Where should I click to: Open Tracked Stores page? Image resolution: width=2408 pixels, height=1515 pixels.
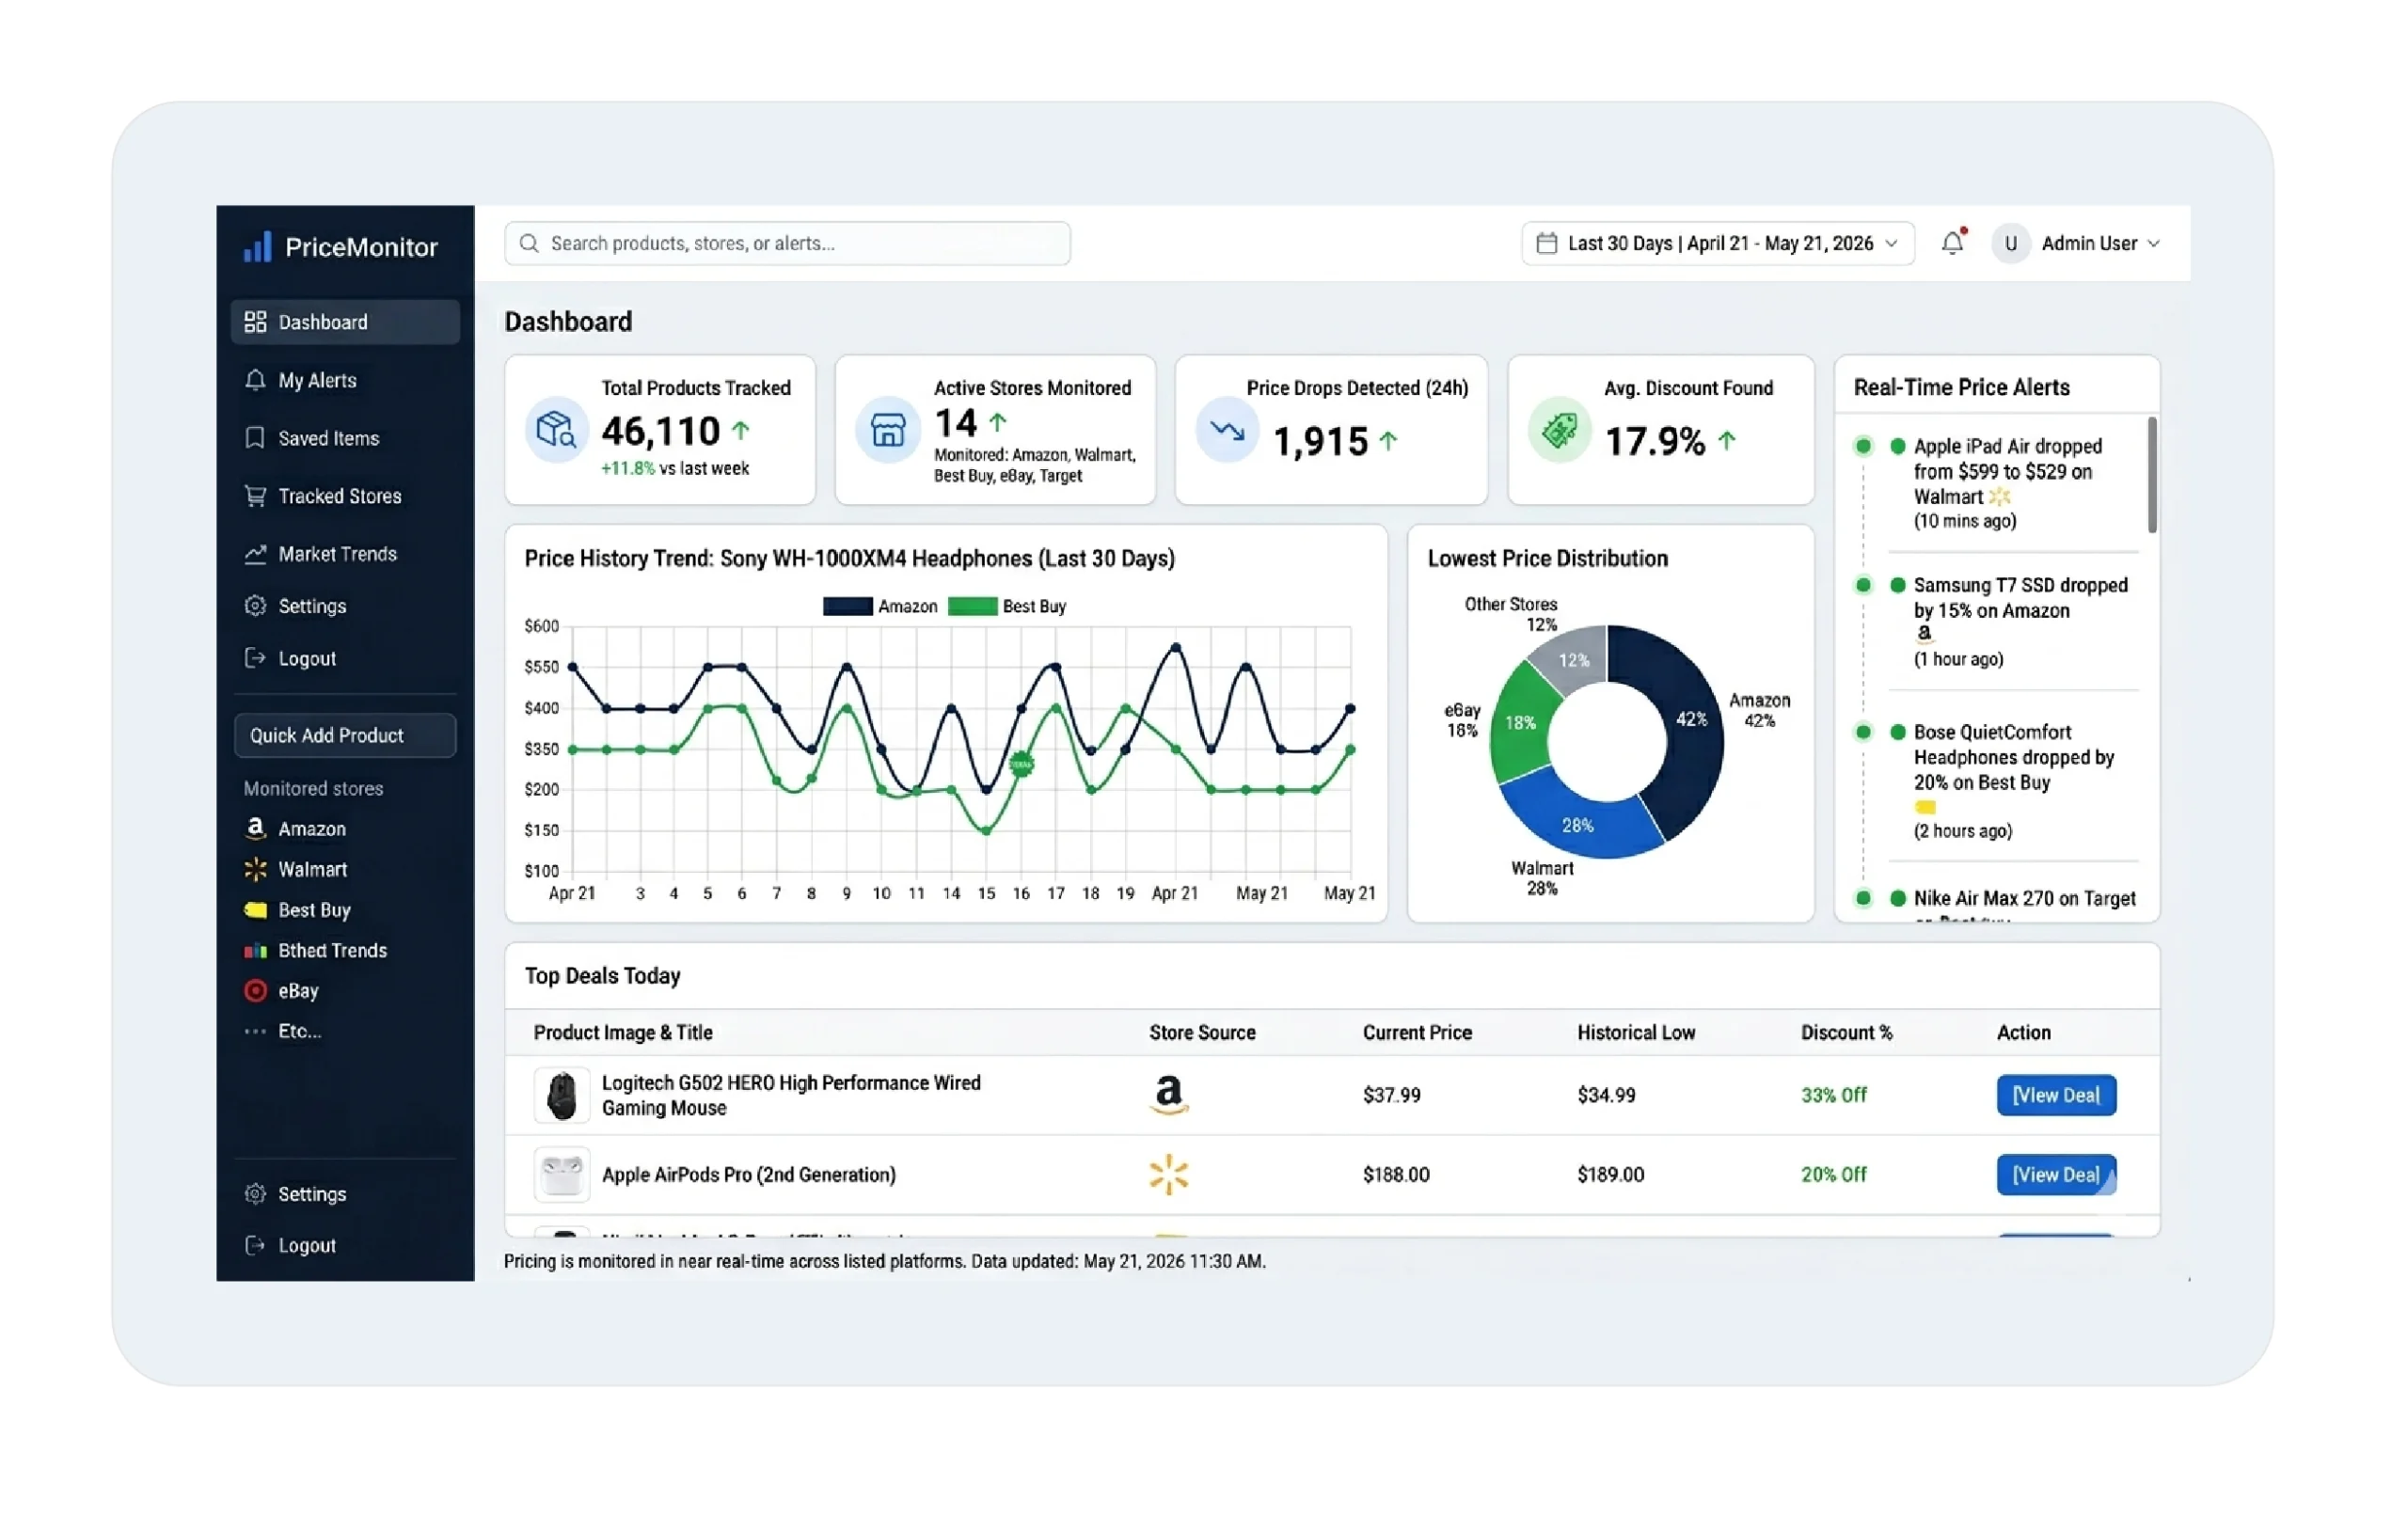coord(345,496)
